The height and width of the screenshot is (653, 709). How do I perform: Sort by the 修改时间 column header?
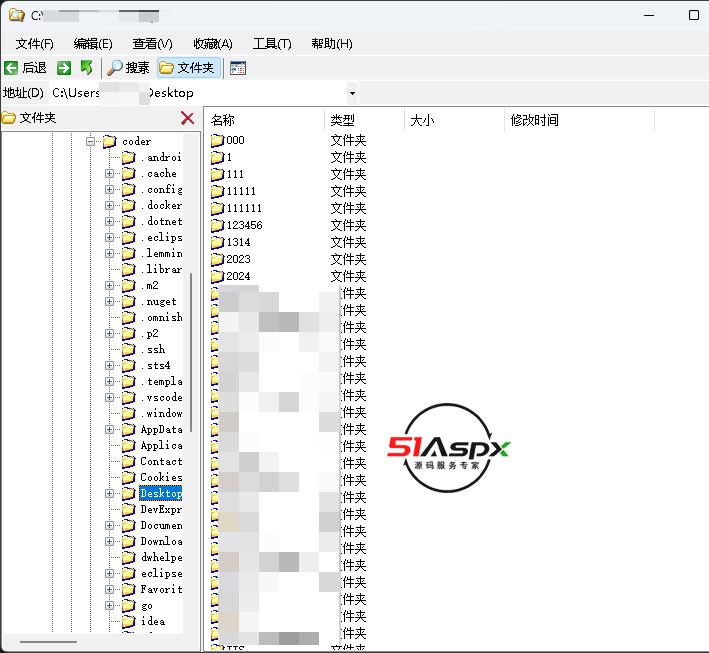click(x=579, y=120)
